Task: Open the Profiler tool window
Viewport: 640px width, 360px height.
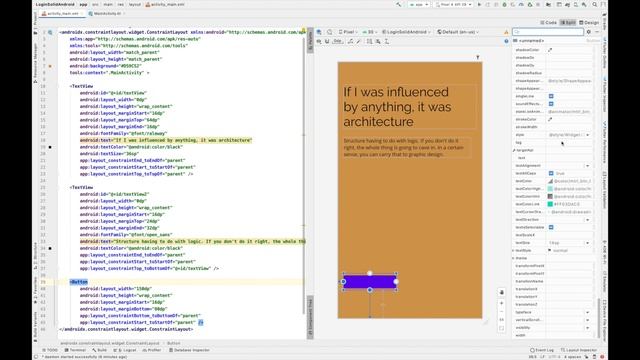Action: (152, 350)
